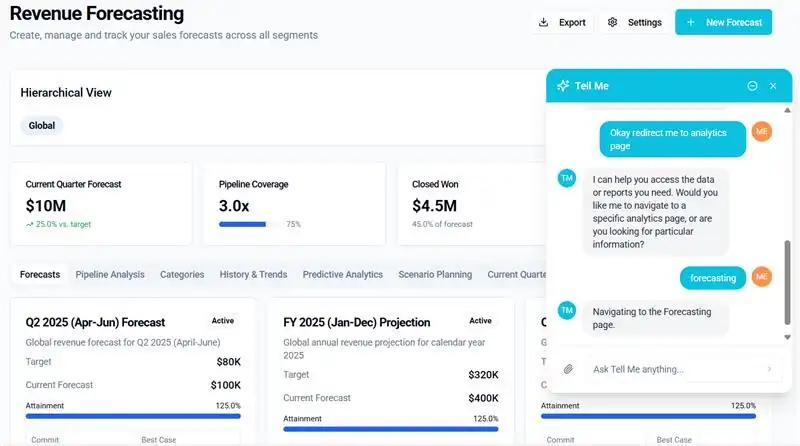Click the orange ME avatar beside forecasting
The height and width of the screenshot is (446, 800).
click(x=762, y=277)
